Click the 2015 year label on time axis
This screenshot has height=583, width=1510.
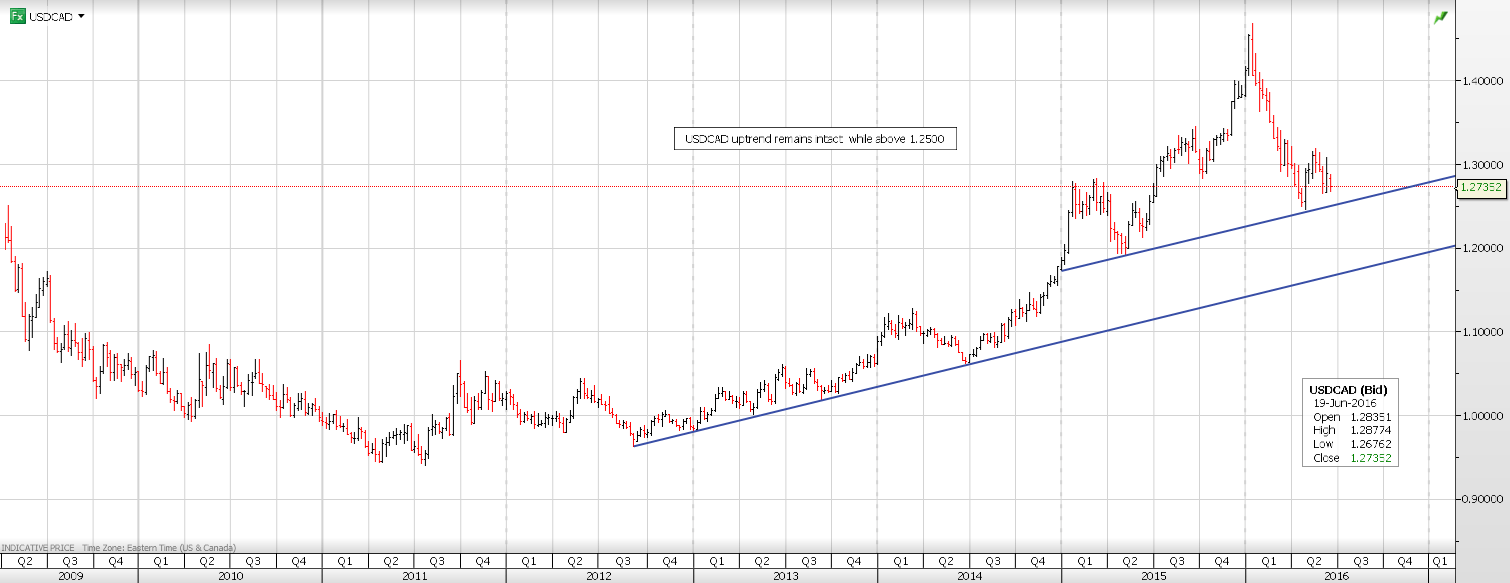(1154, 576)
